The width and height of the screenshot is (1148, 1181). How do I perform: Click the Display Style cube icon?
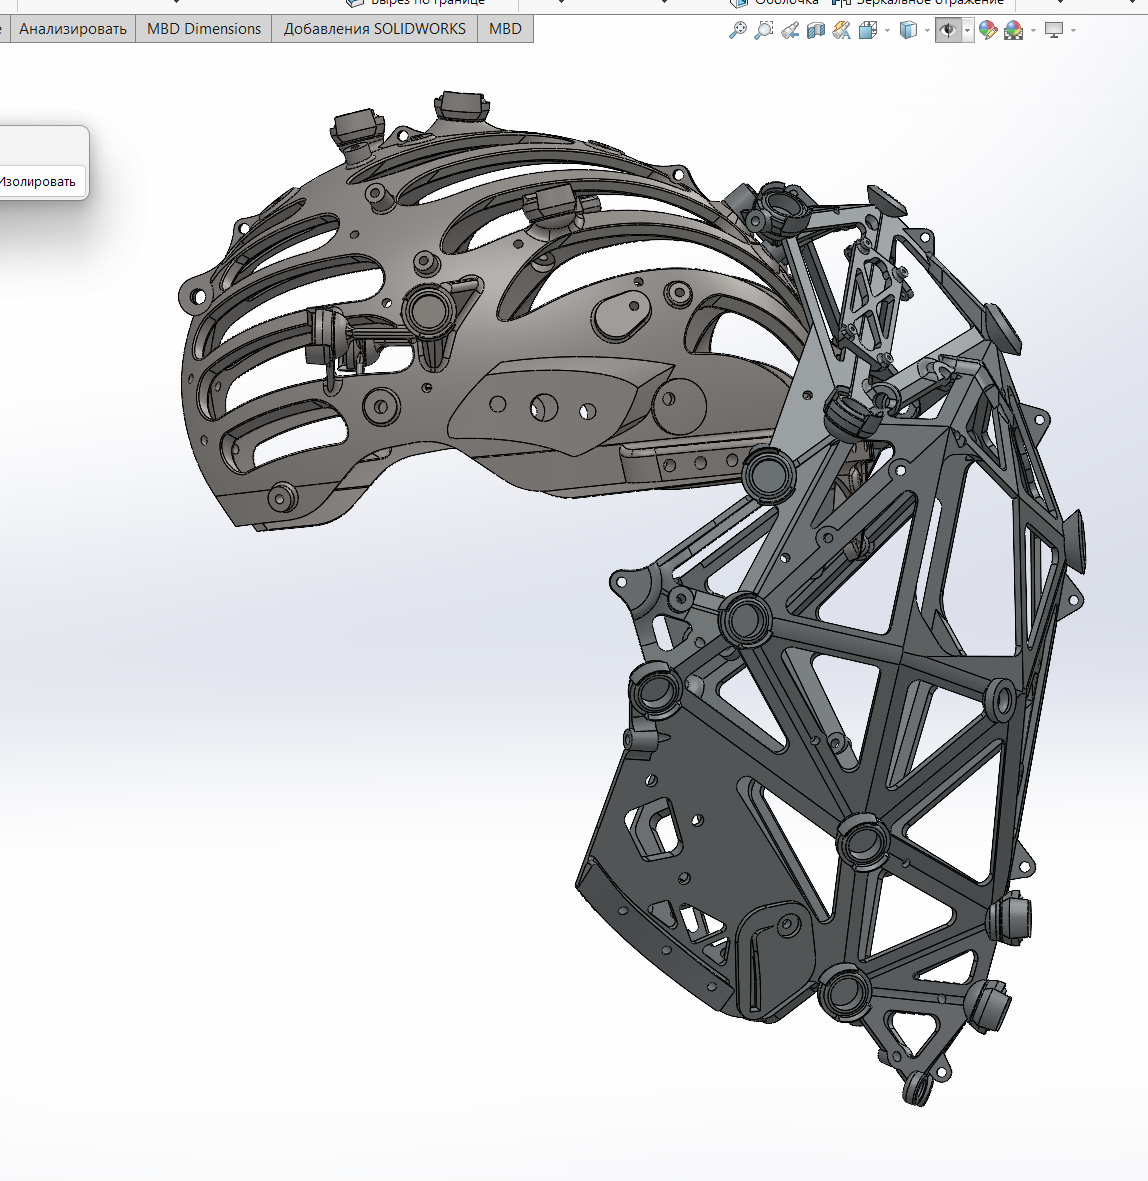tap(908, 30)
